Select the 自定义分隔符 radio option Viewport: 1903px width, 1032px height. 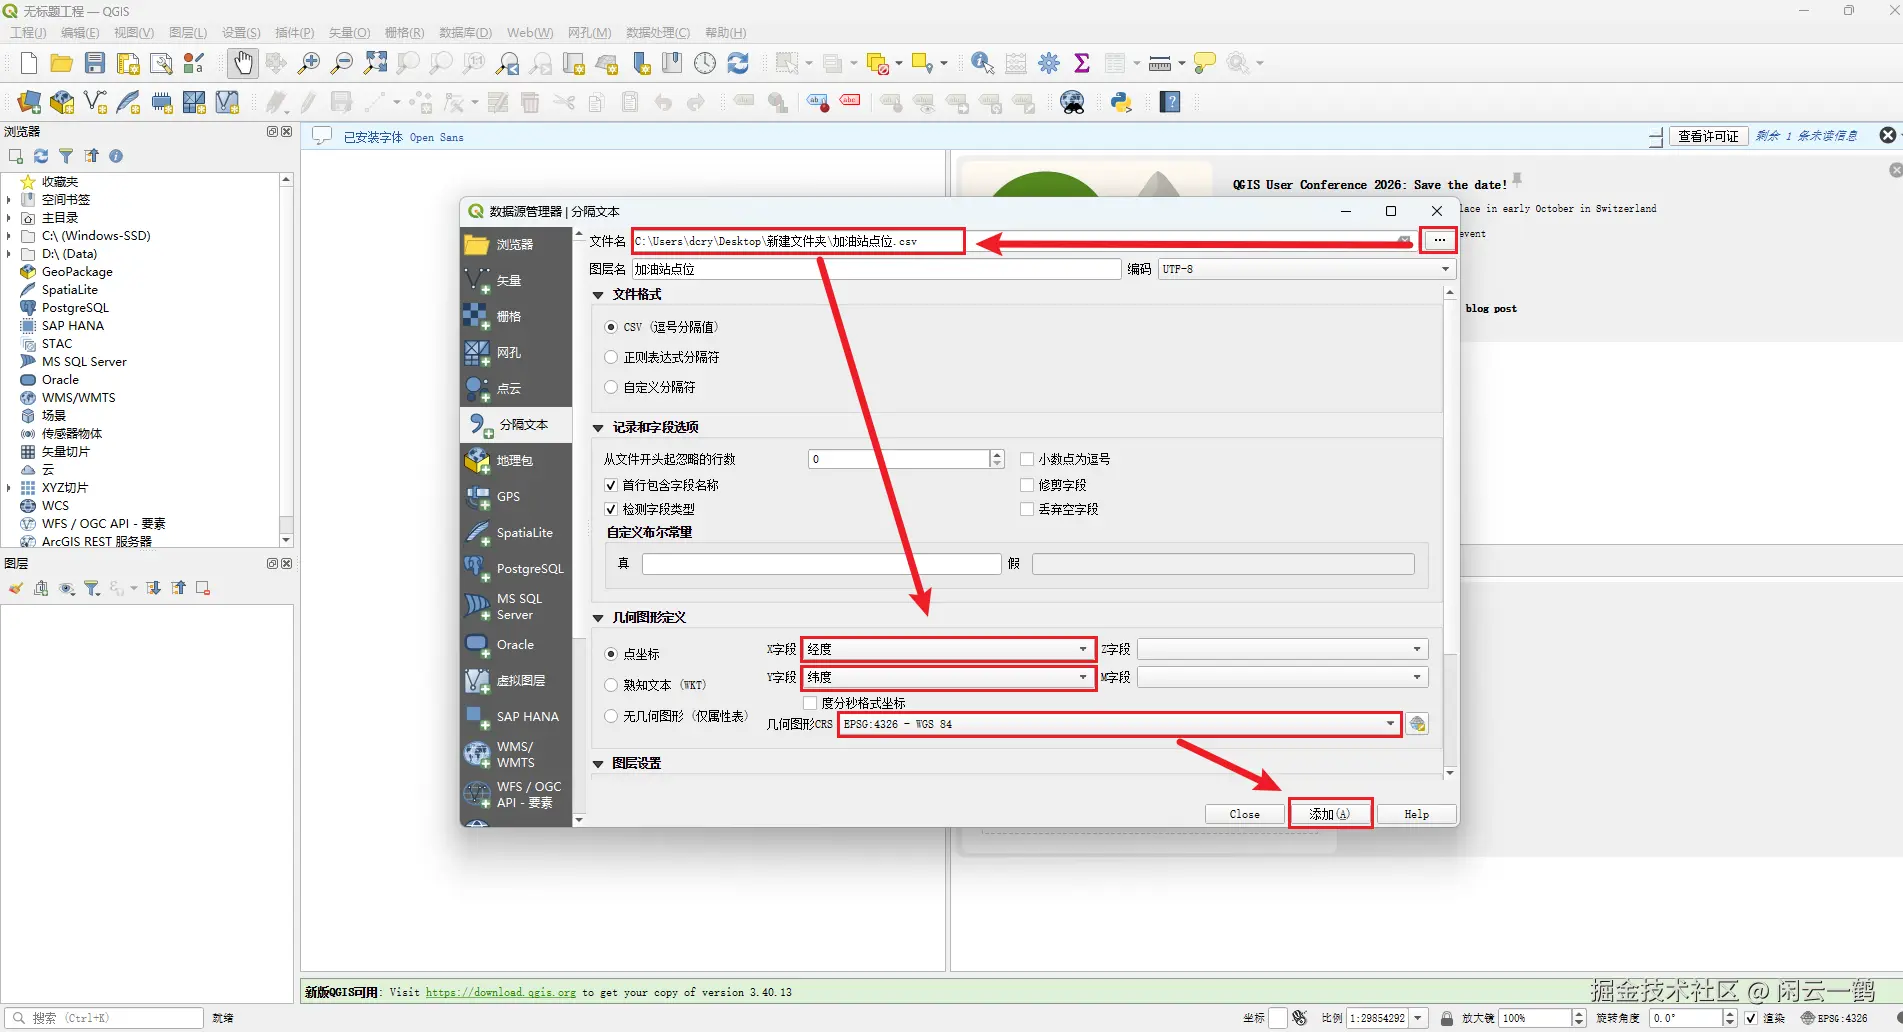click(611, 387)
